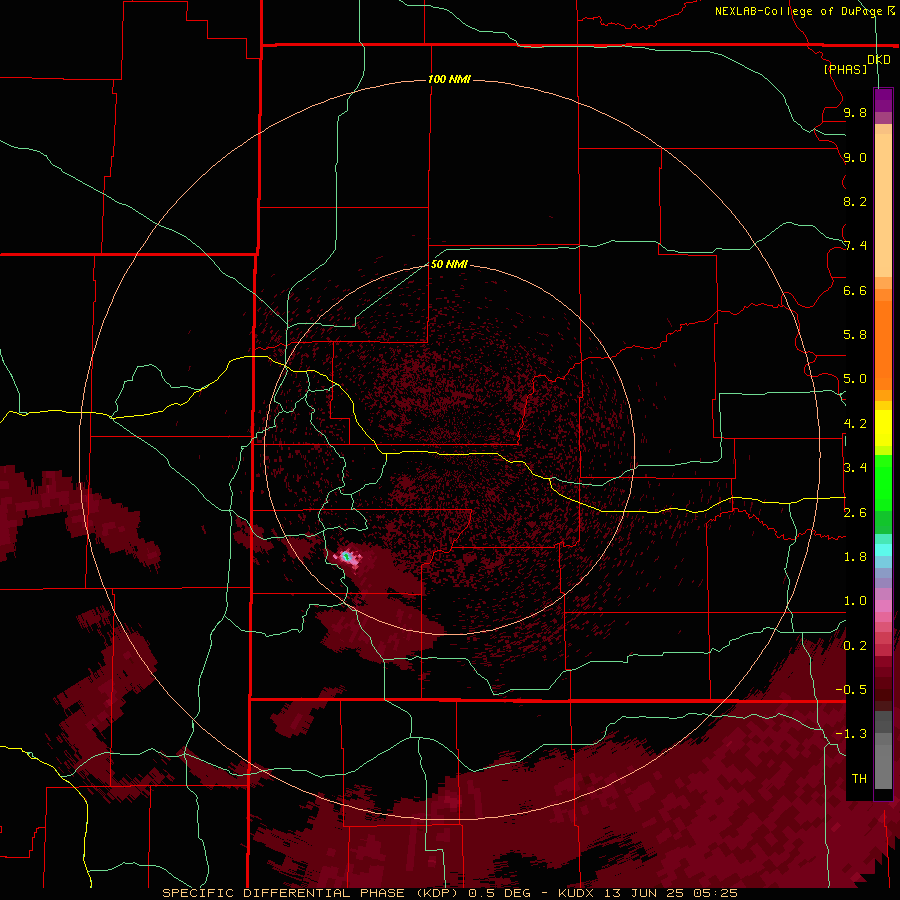
Task: Click the 1.8 value on the color scale
Action: [x=855, y=557]
